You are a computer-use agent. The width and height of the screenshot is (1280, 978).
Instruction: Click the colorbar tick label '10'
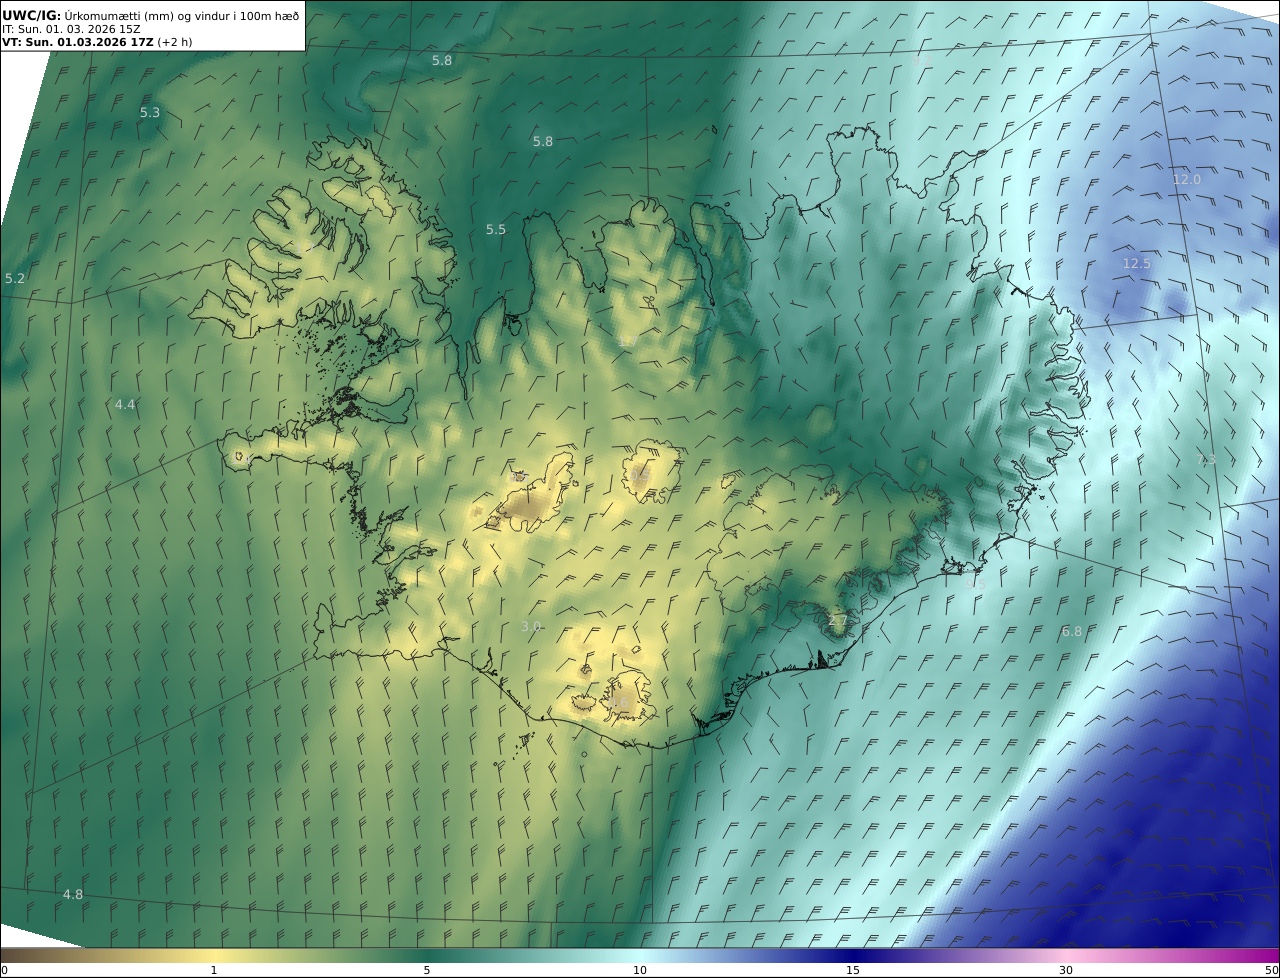pyautogui.click(x=640, y=970)
